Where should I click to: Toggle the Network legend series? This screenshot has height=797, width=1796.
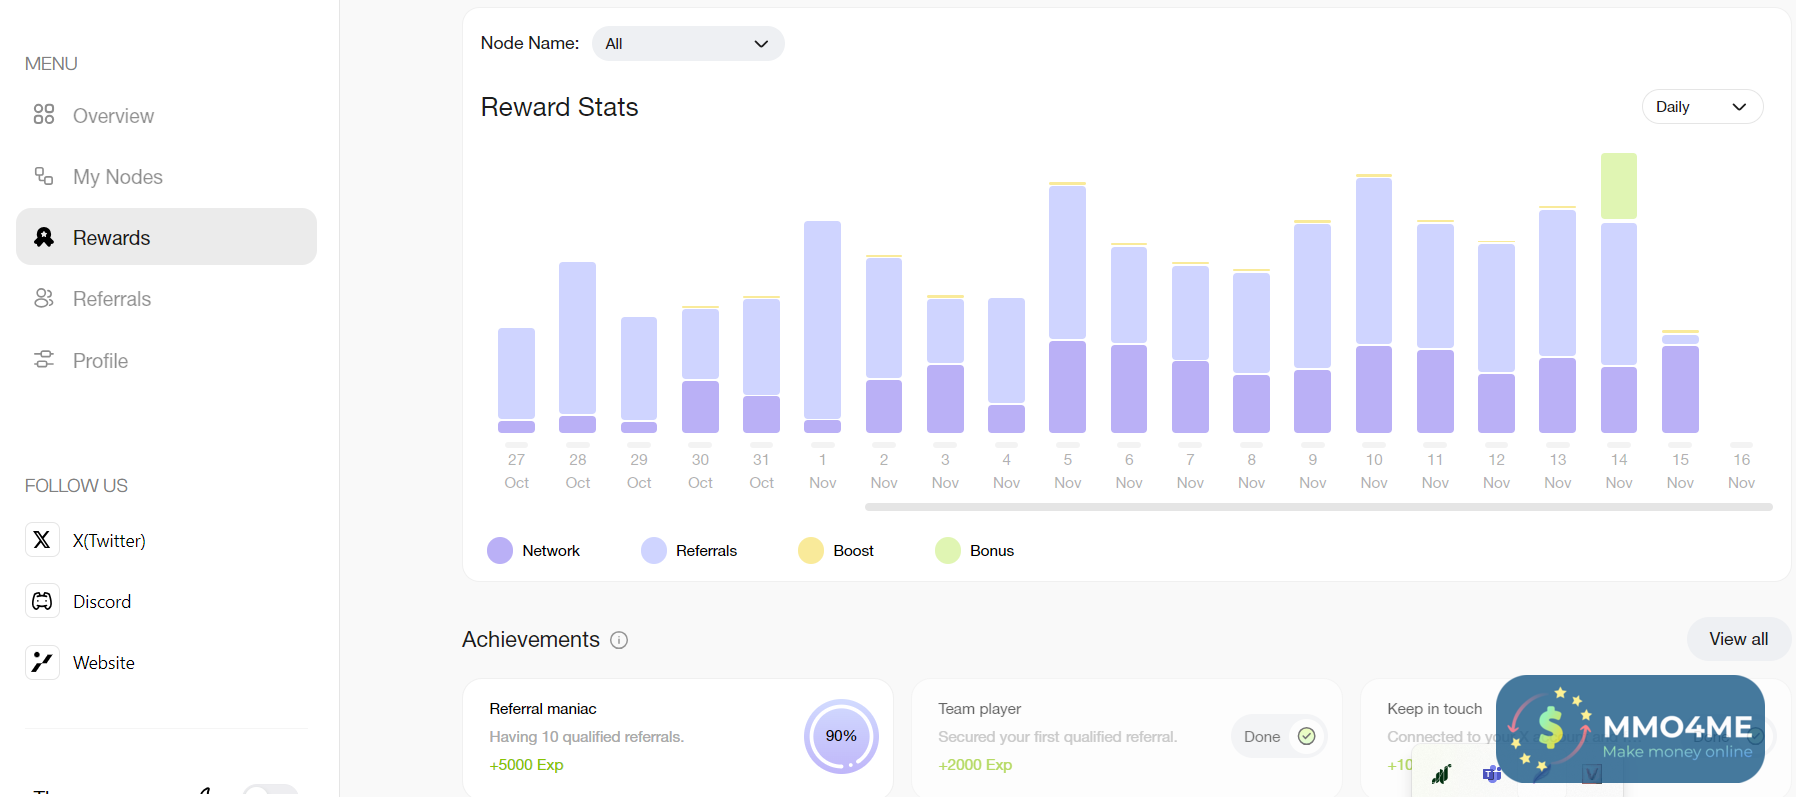(x=533, y=551)
